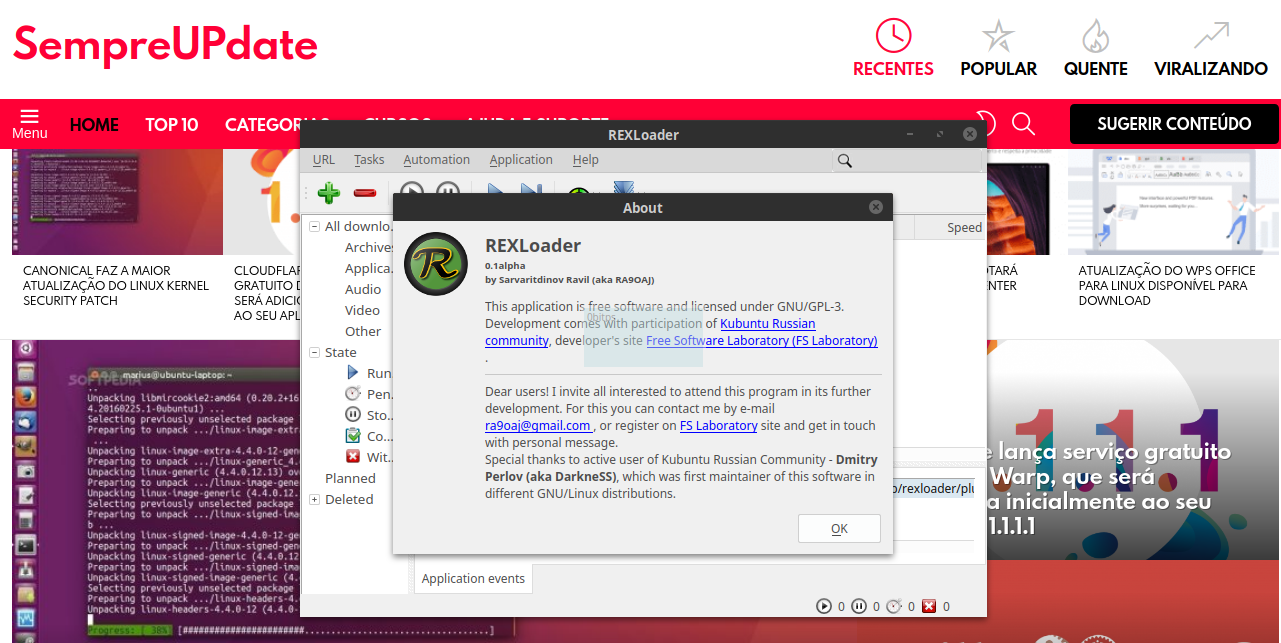Select the Planned tree item

pyautogui.click(x=350, y=478)
